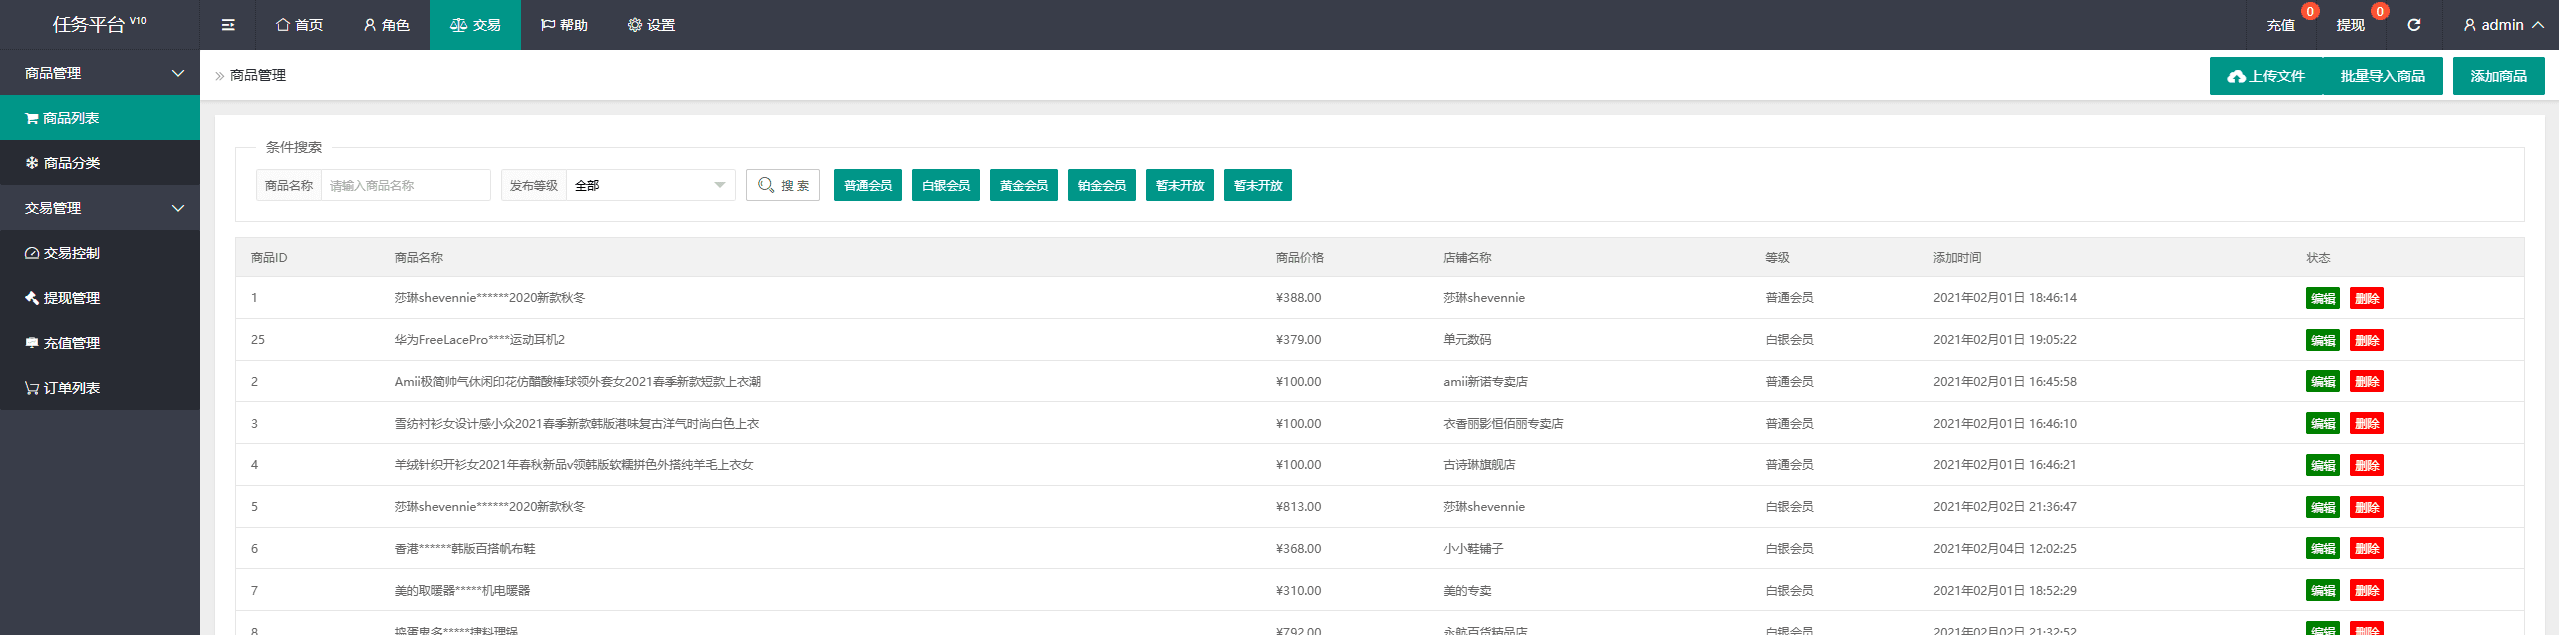Click the 单元数码 store name cell
This screenshot has width=2559, height=635.
click(x=1467, y=340)
